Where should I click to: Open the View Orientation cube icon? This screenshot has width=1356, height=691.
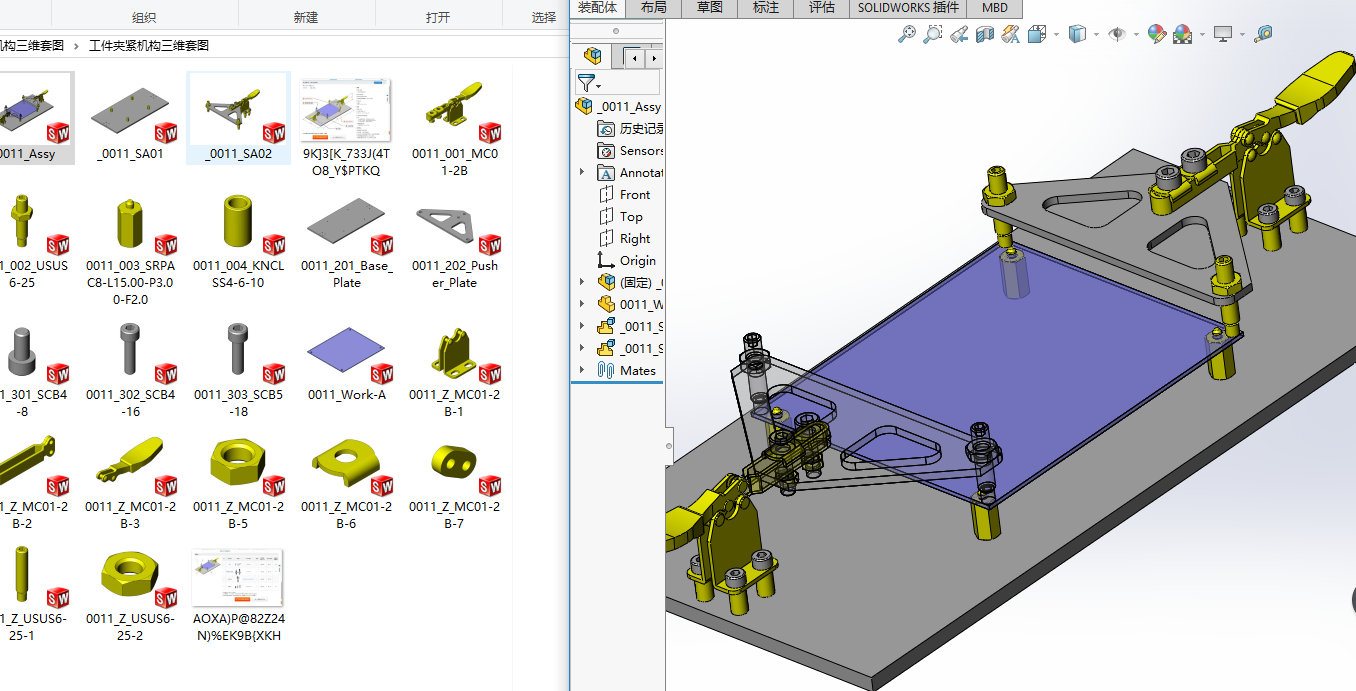1037,34
